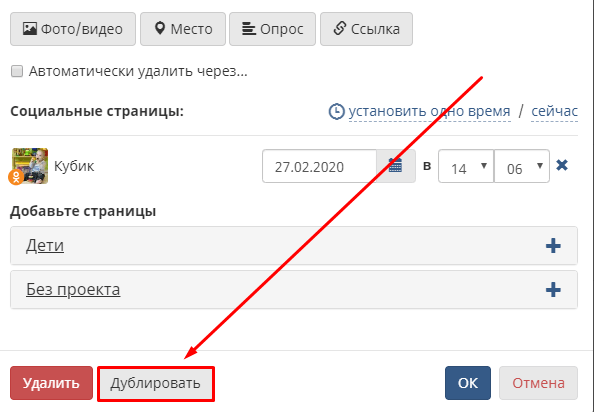Open the calendar date picker icon
Image resolution: width=594 pixels, height=412 pixels.
pyautogui.click(x=395, y=166)
